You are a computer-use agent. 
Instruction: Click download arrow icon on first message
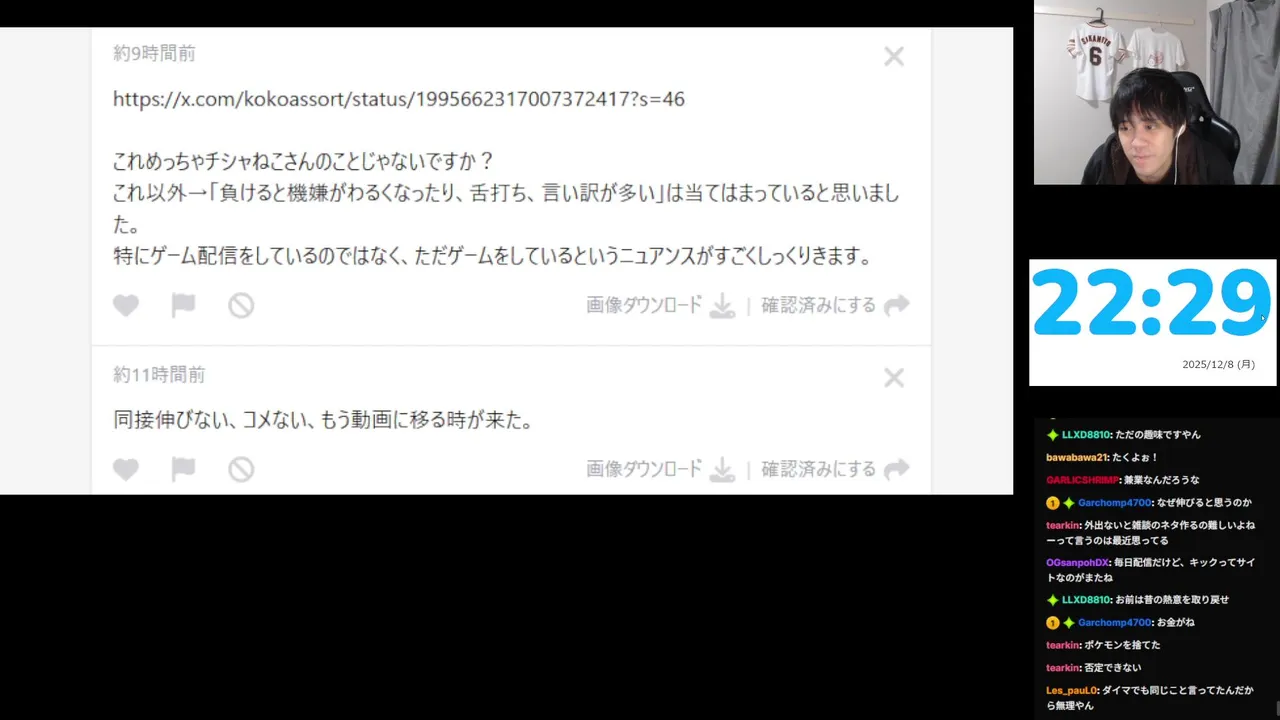(722, 306)
